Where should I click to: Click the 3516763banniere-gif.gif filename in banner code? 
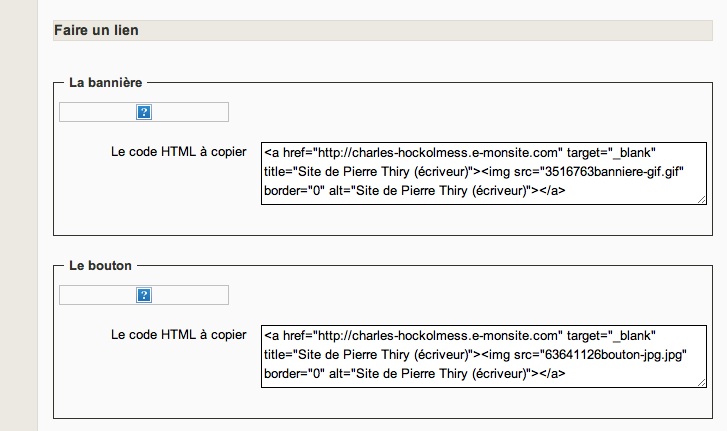click(612, 171)
